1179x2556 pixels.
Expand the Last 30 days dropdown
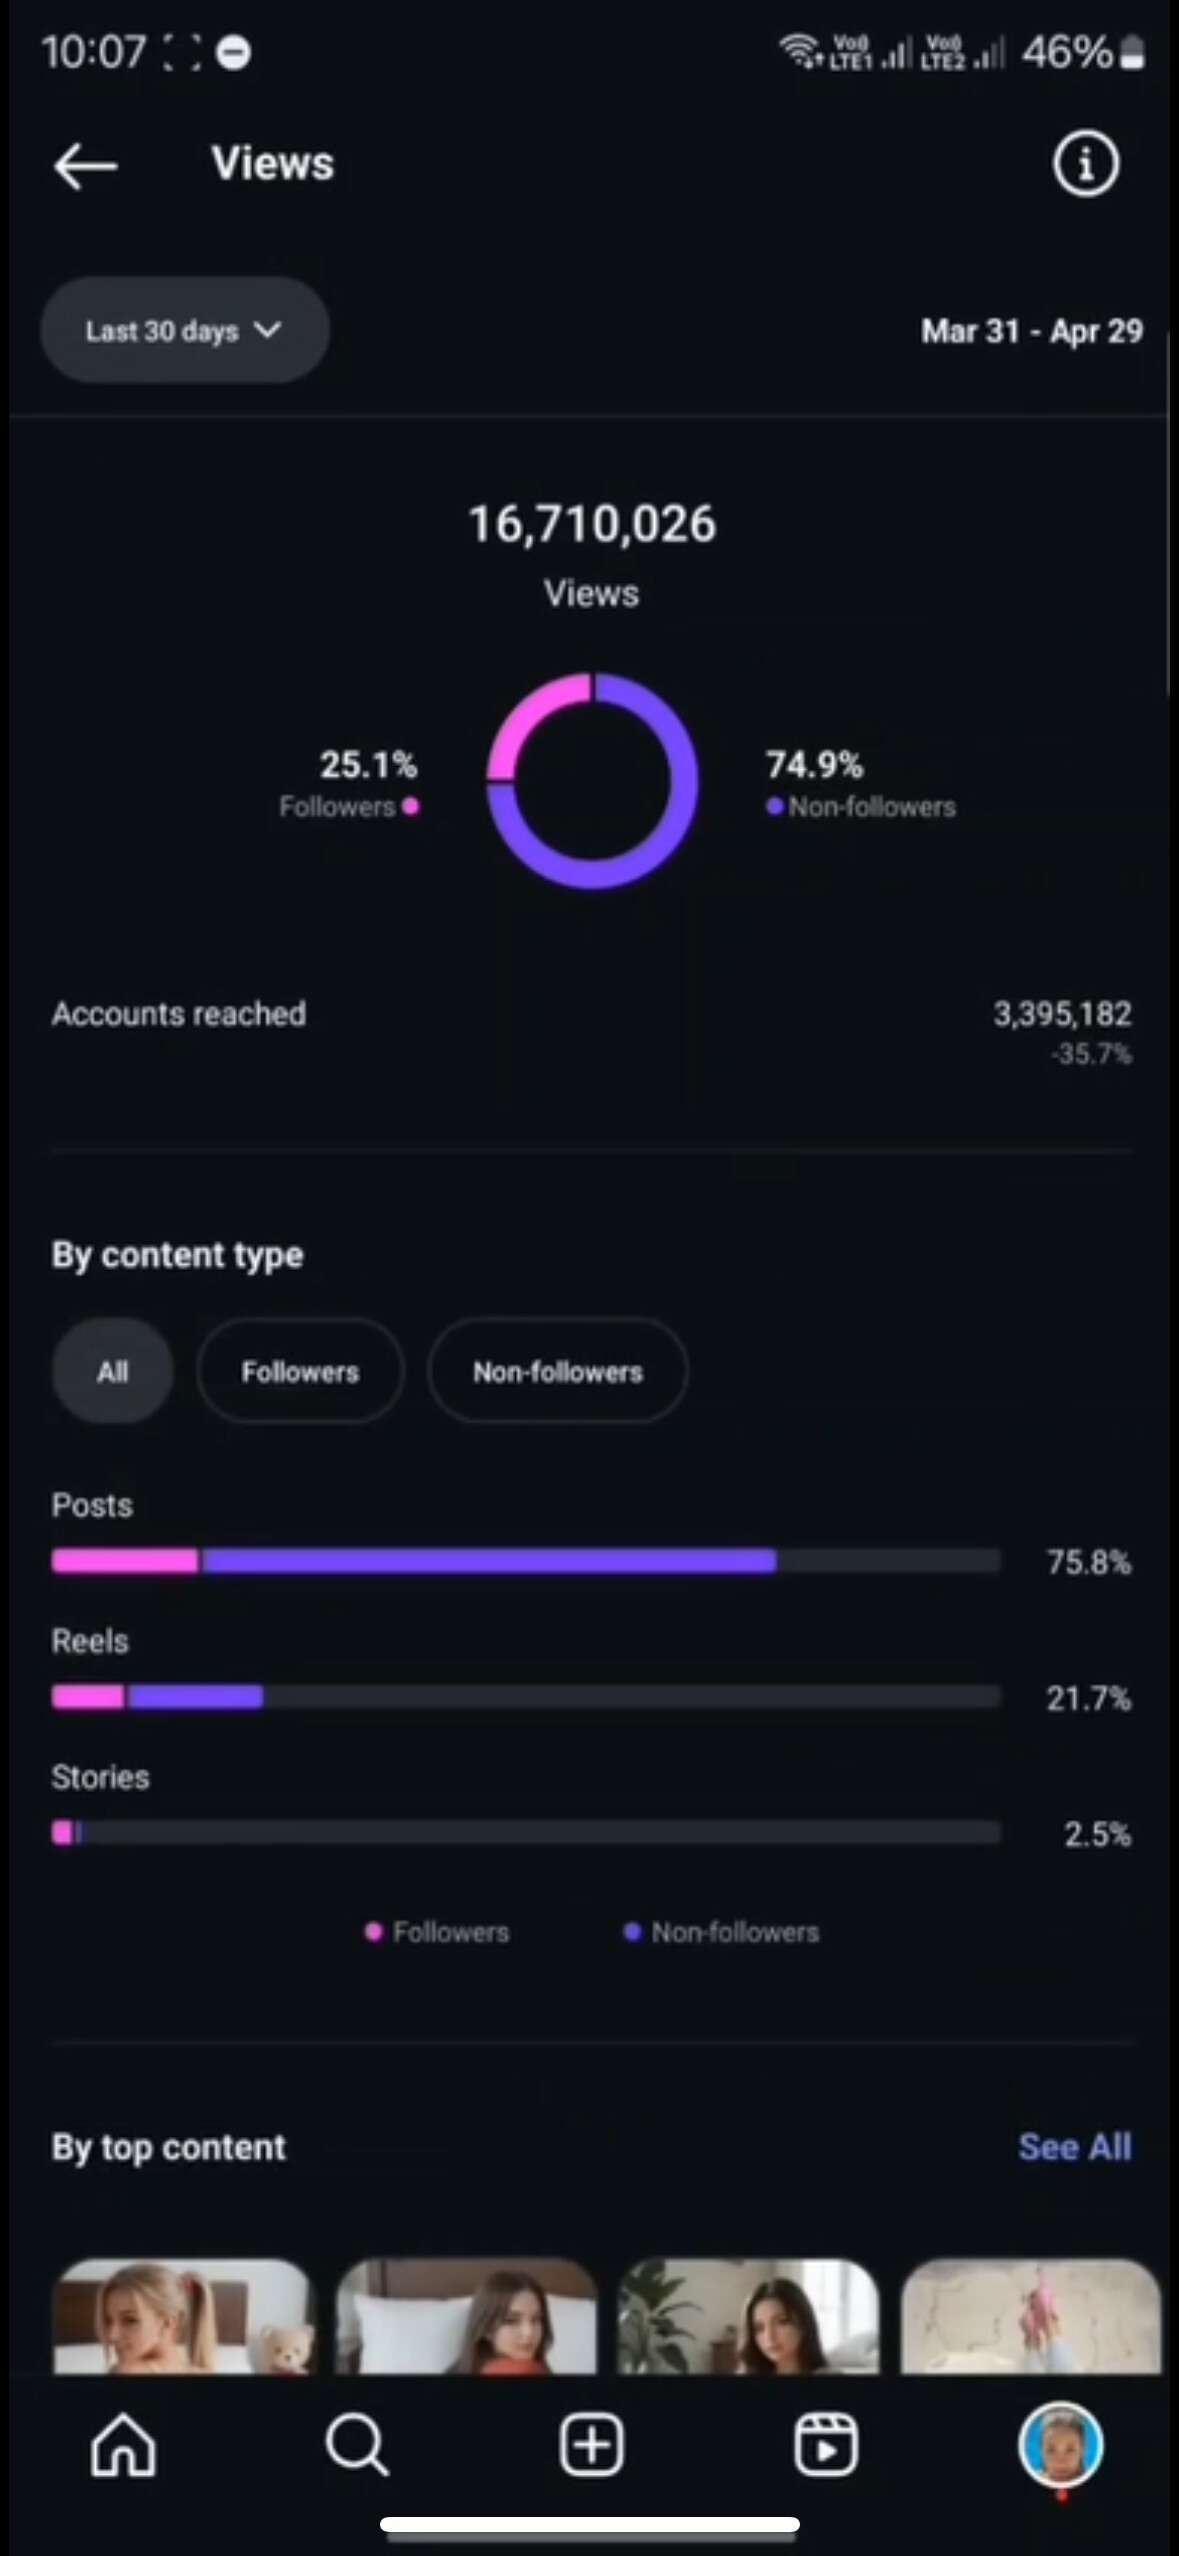click(185, 331)
